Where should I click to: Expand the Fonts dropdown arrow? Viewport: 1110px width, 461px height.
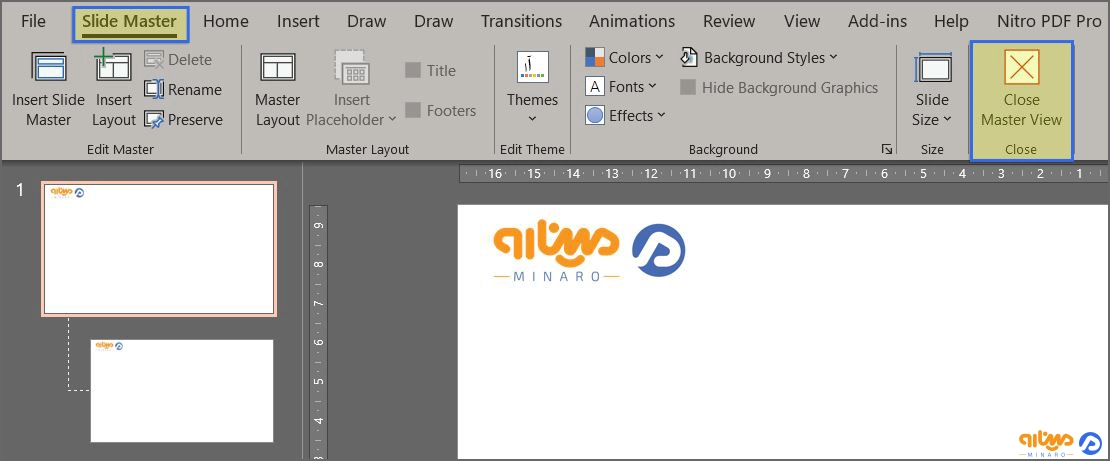tap(653, 86)
